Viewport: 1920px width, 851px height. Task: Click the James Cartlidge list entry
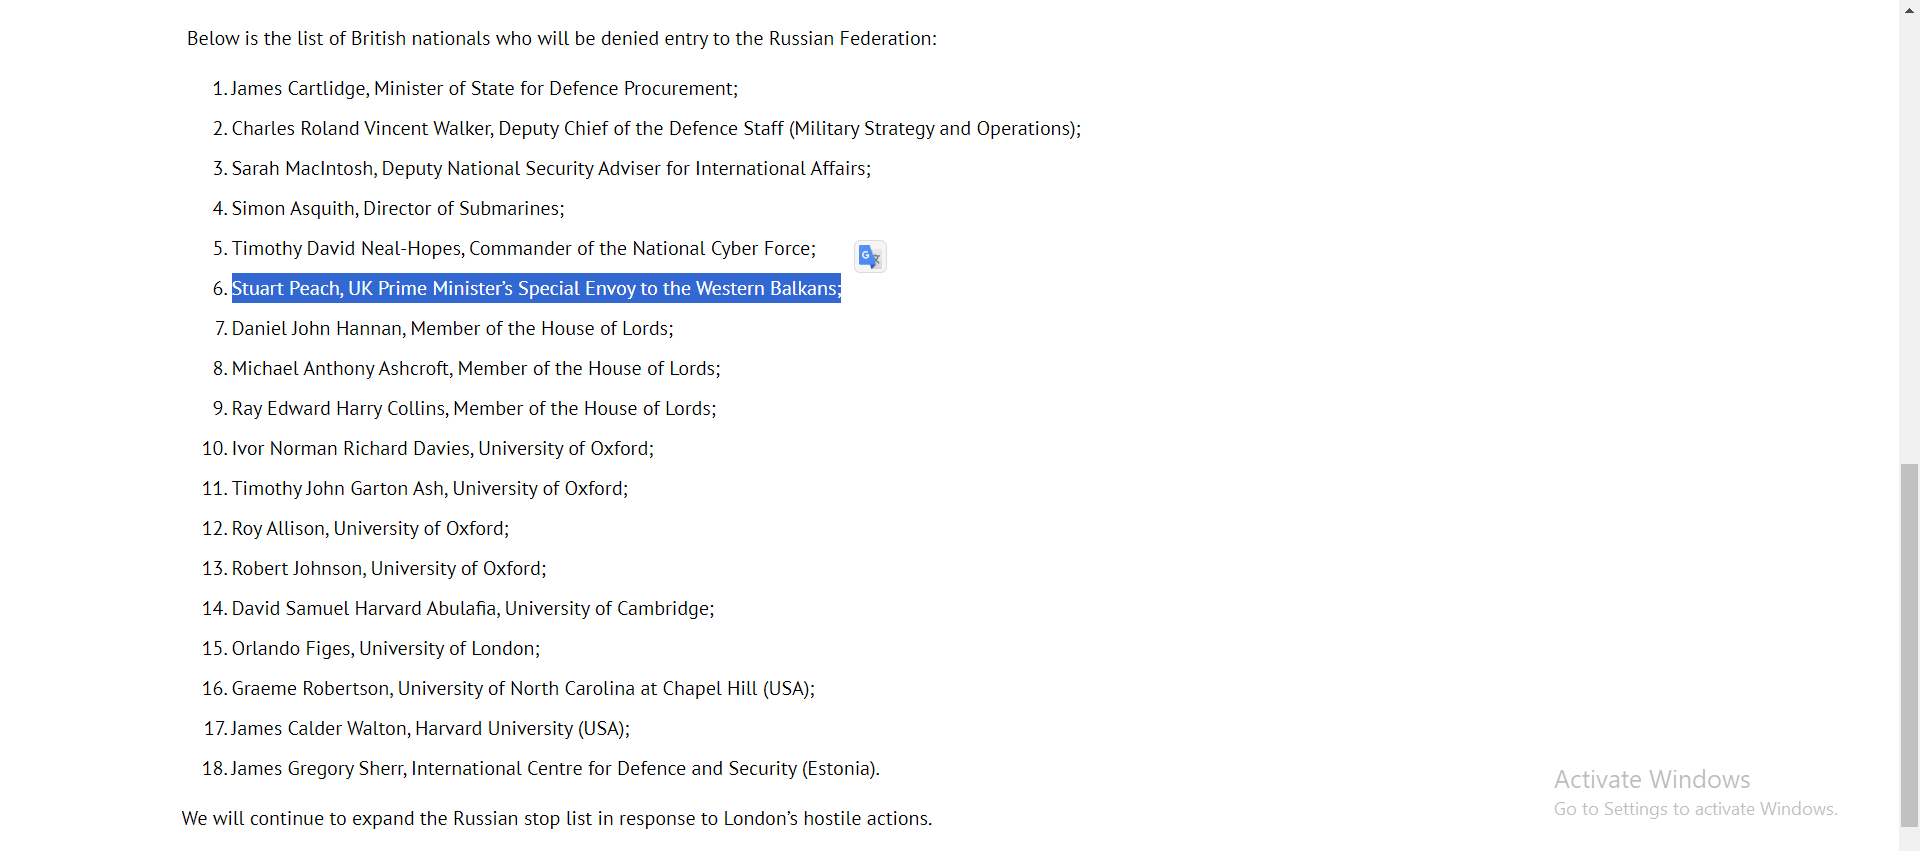484,89
